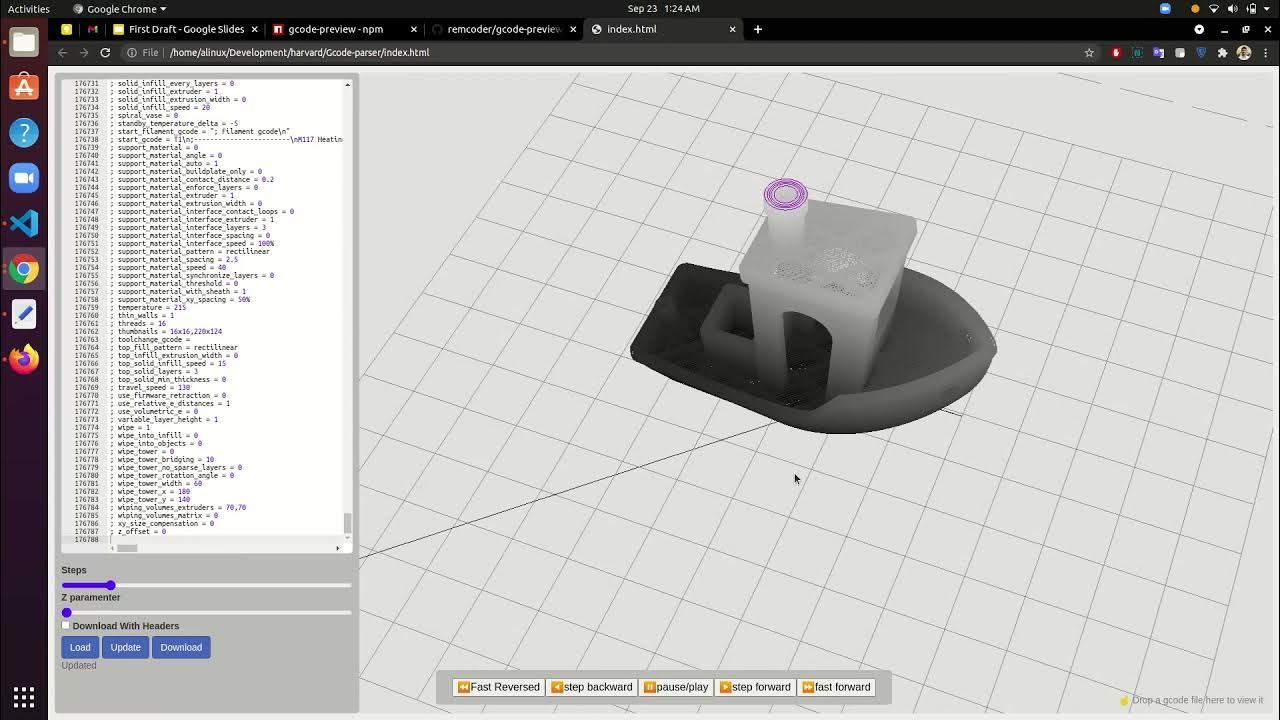Enable Download With Headers checkbox
The image size is (1280, 720).
point(66,626)
